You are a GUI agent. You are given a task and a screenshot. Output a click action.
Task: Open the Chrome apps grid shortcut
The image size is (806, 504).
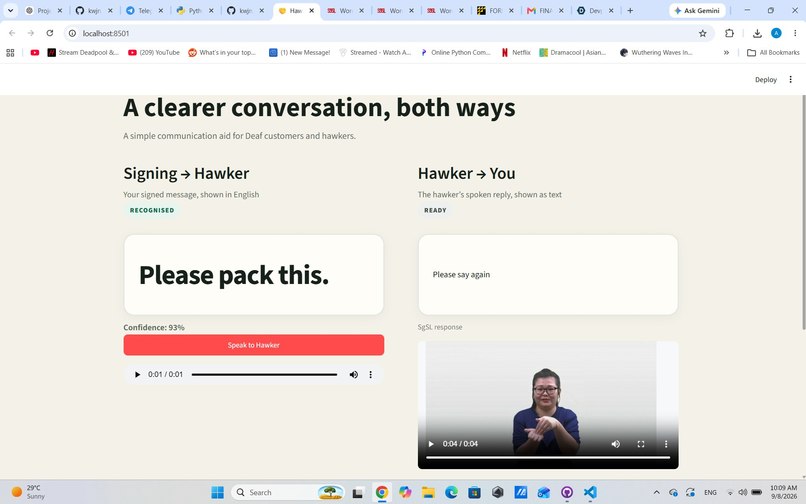click(x=10, y=52)
